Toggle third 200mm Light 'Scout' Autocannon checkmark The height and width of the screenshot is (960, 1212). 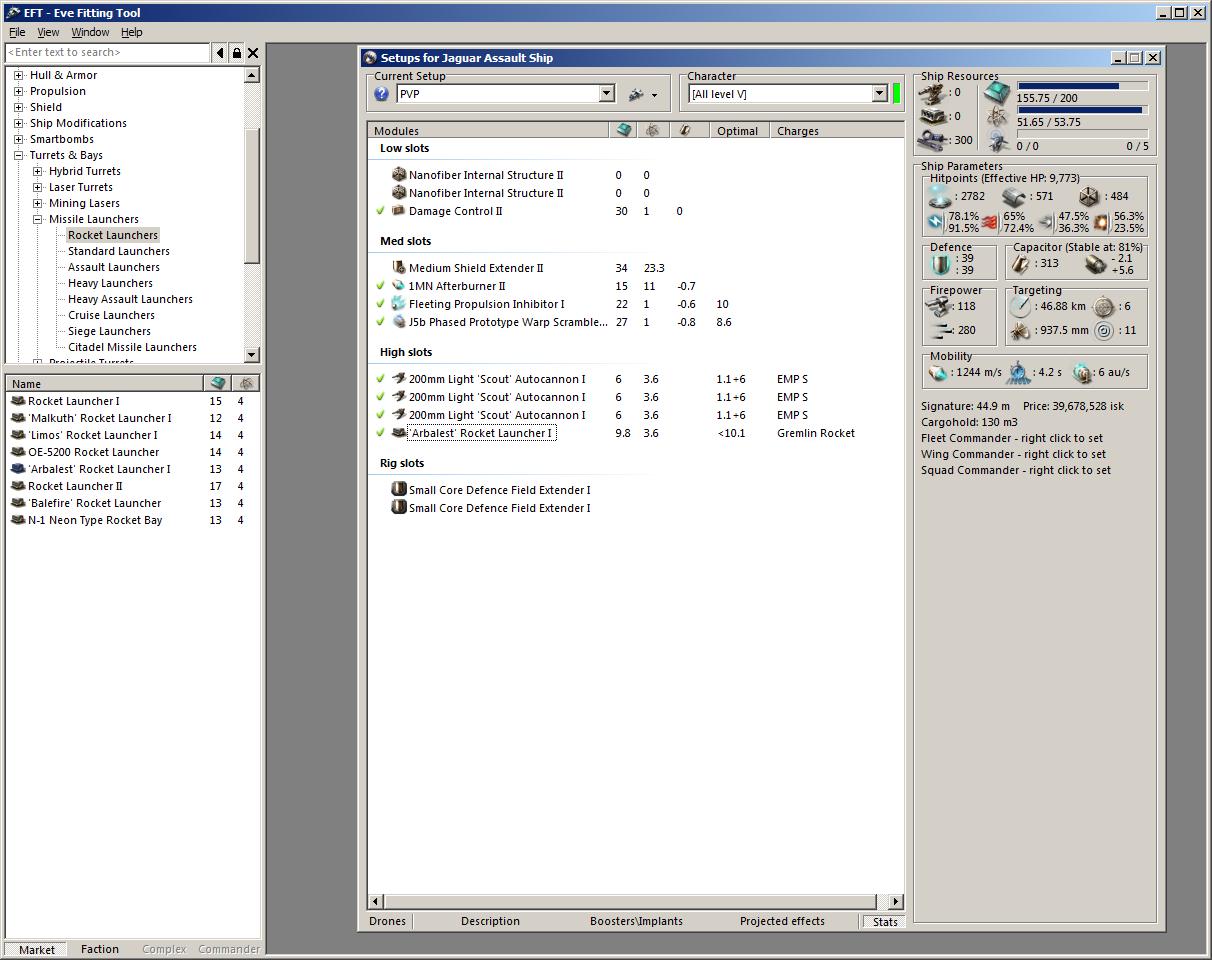(x=380, y=415)
